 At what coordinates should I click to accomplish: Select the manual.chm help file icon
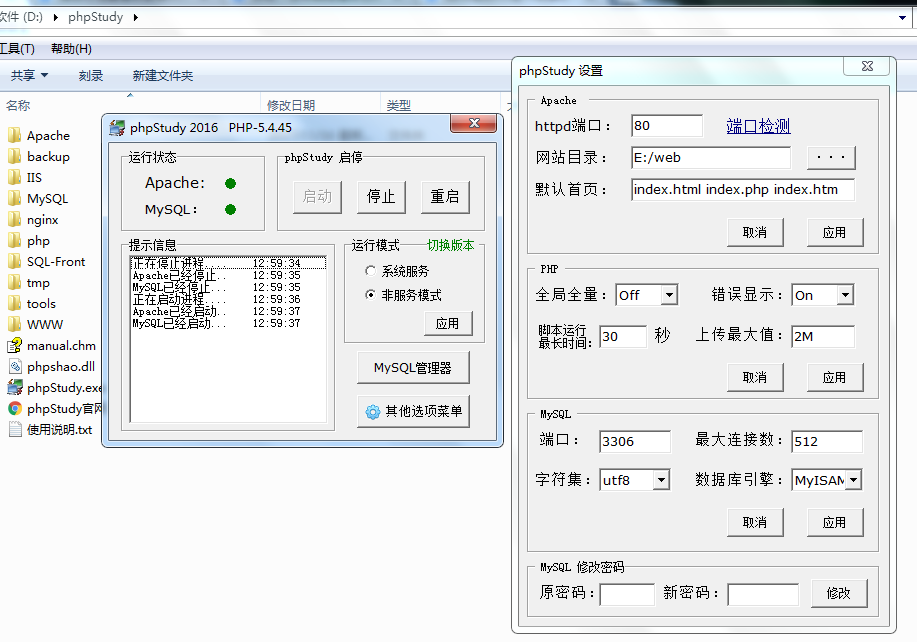pyautogui.click(x=15, y=346)
